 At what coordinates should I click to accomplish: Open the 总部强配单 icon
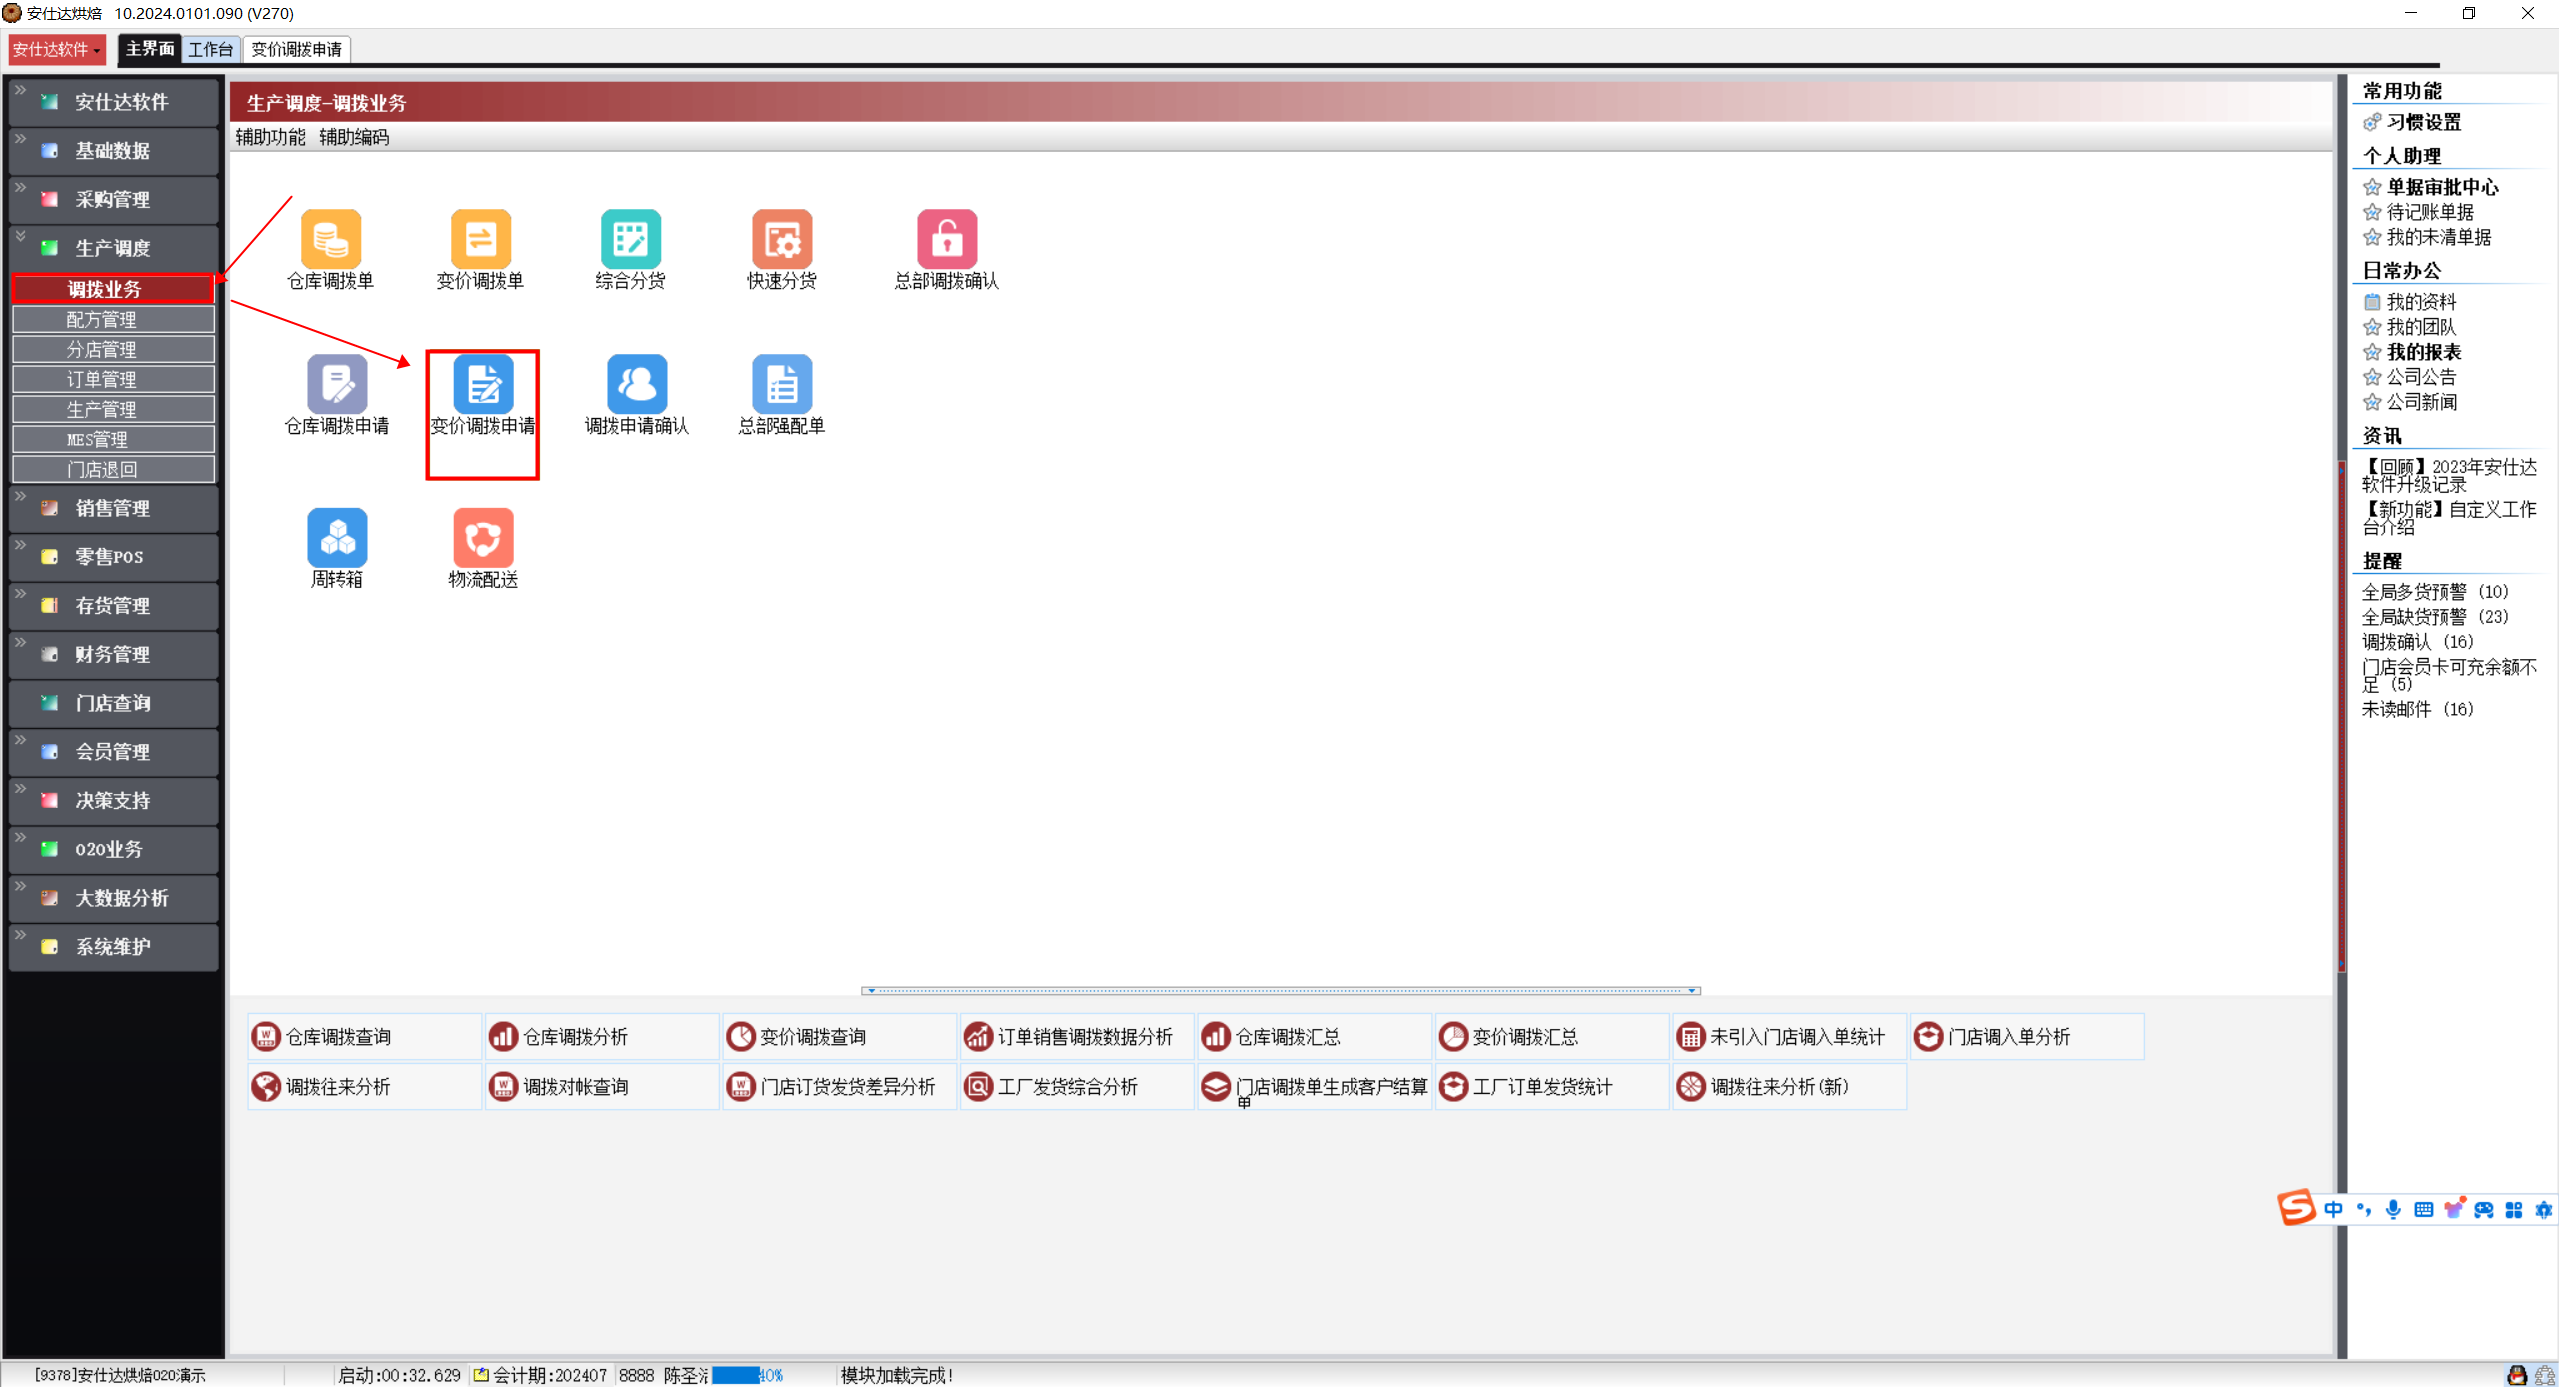click(x=781, y=384)
